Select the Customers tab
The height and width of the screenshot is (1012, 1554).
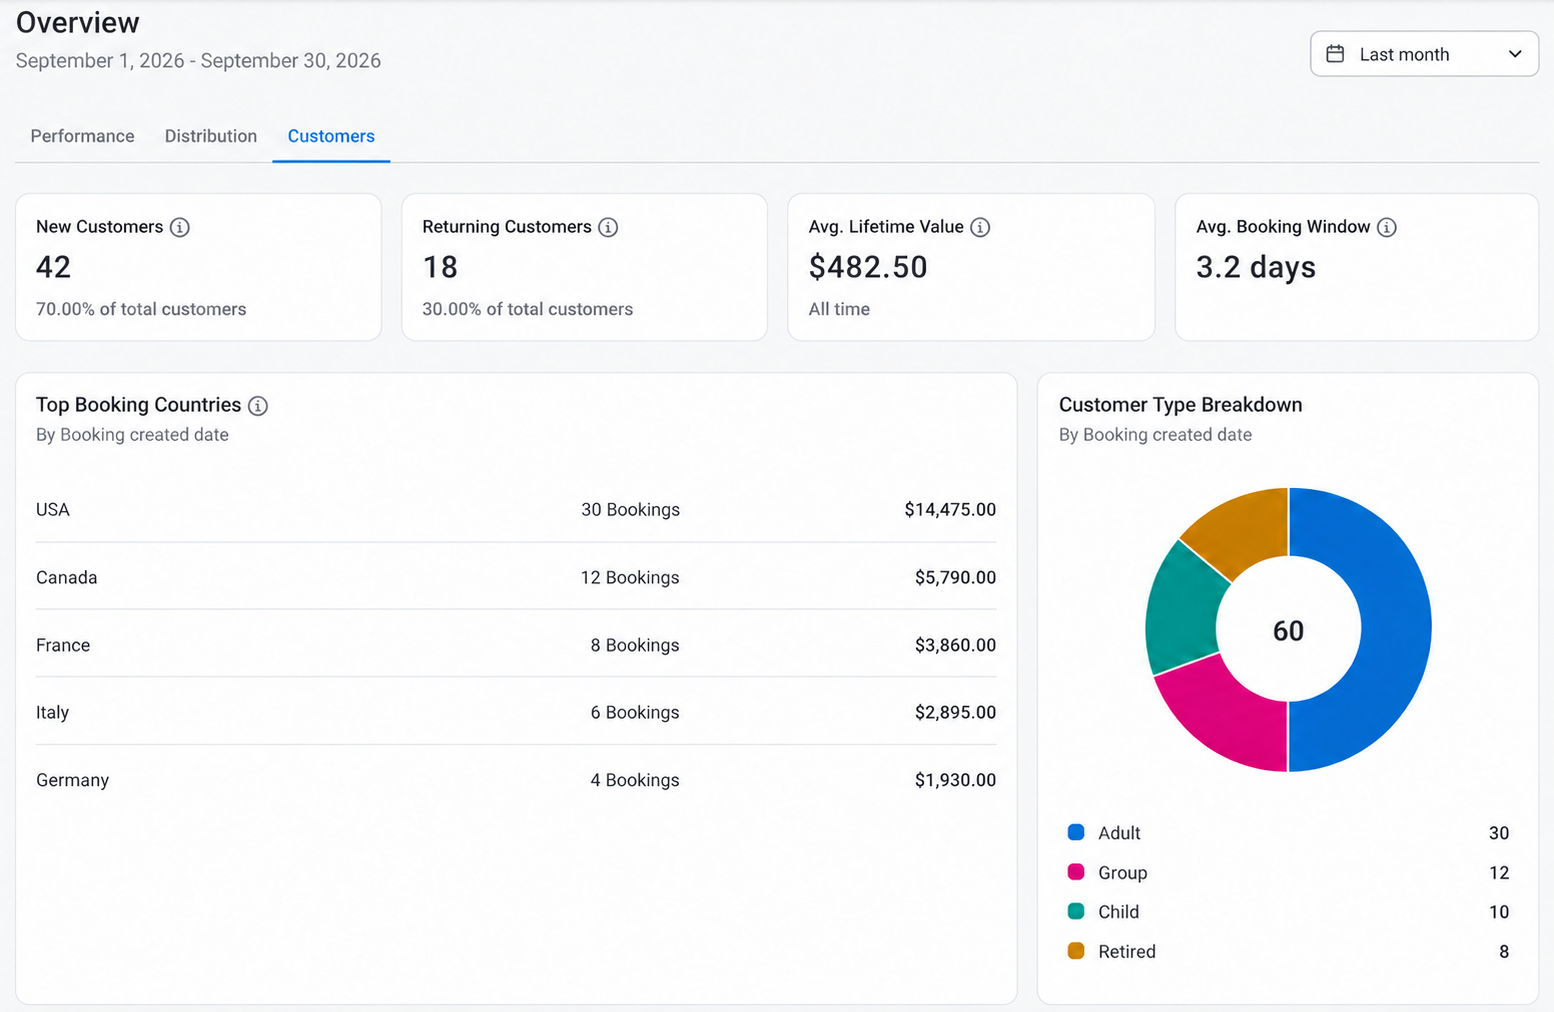point(331,136)
